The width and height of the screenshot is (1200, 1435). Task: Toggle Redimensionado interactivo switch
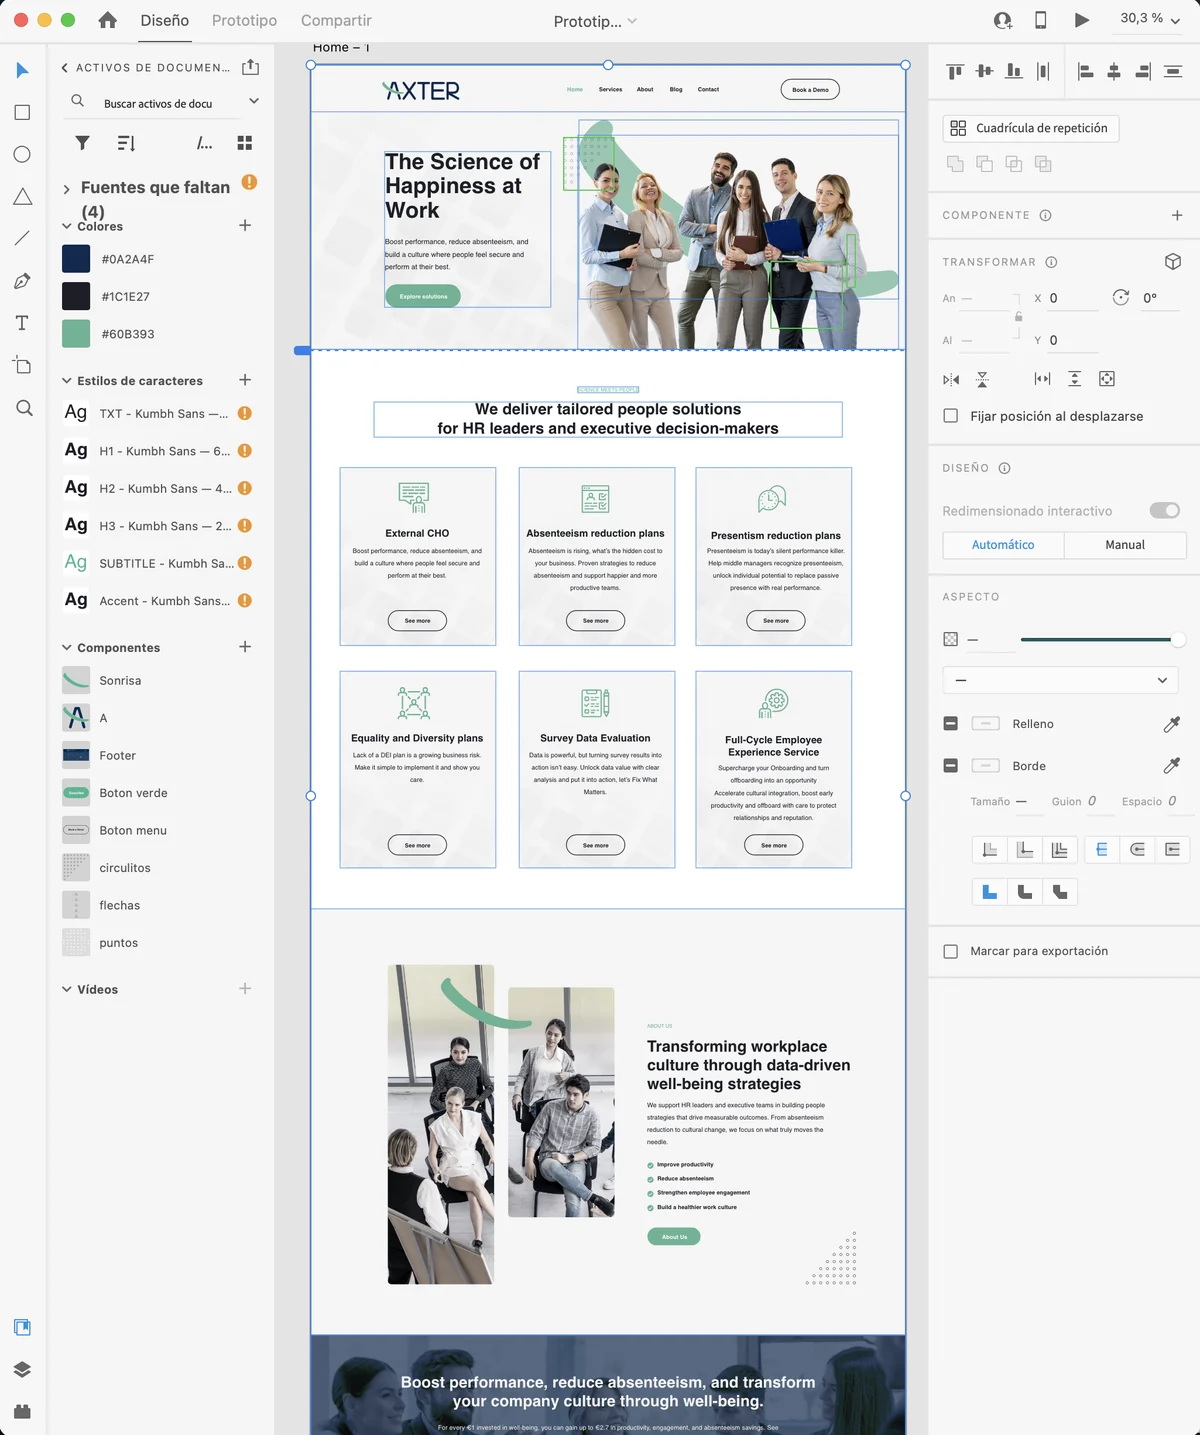point(1165,510)
